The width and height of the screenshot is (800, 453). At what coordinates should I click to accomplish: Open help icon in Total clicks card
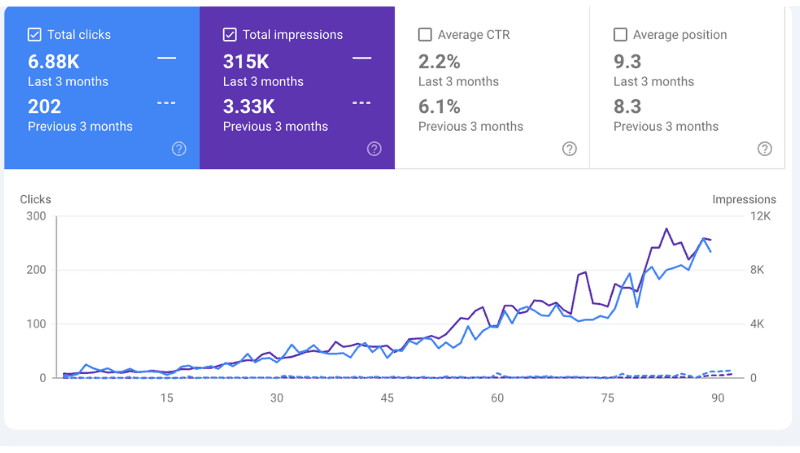[179, 149]
